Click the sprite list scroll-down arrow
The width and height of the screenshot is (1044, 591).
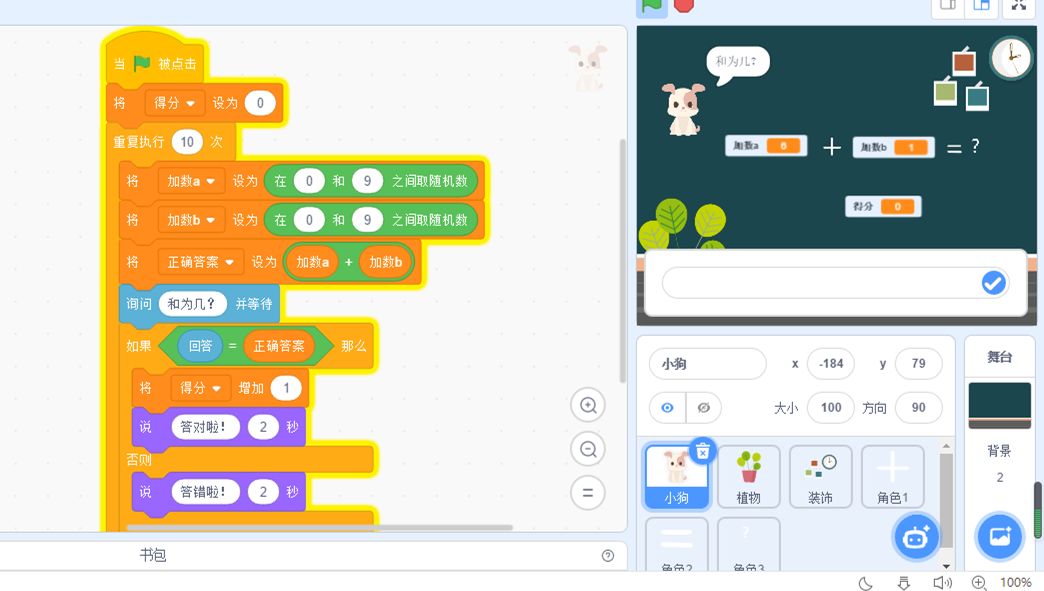click(946, 566)
